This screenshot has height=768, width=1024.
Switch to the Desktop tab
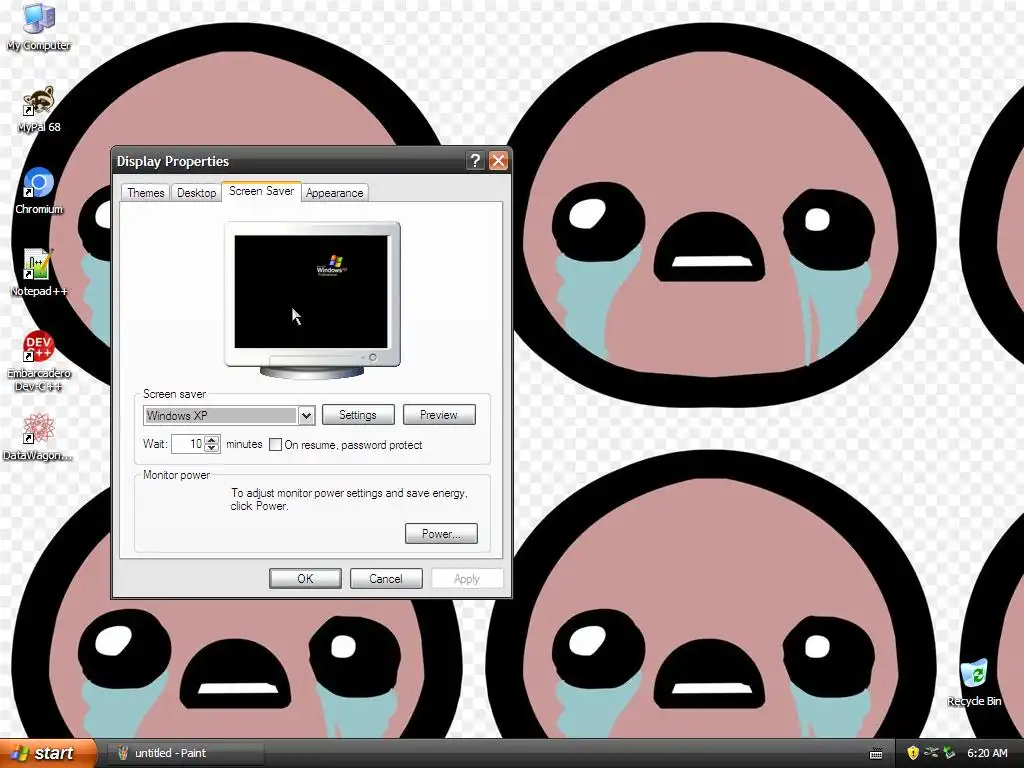tap(197, 193)
